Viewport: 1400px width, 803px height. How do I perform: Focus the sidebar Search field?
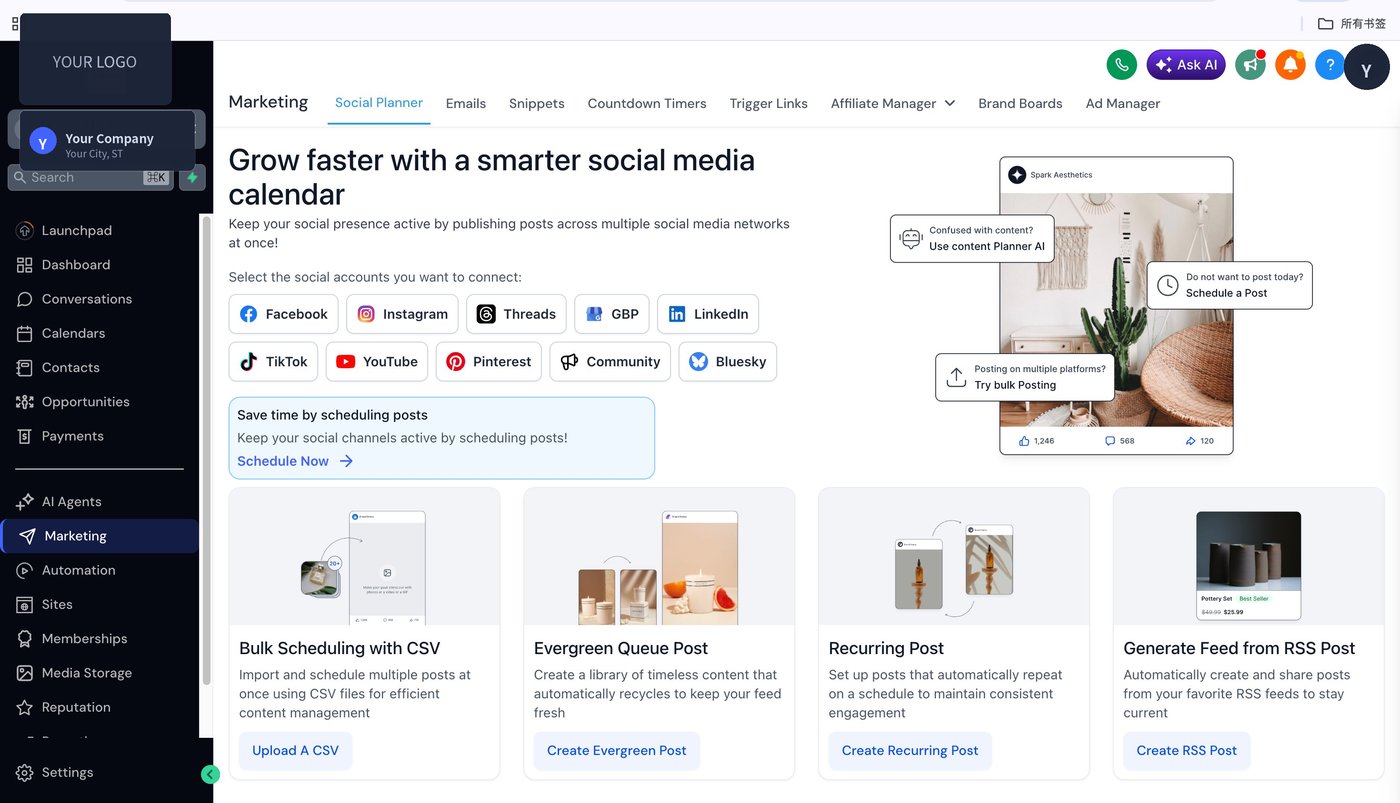coord(91,177)
